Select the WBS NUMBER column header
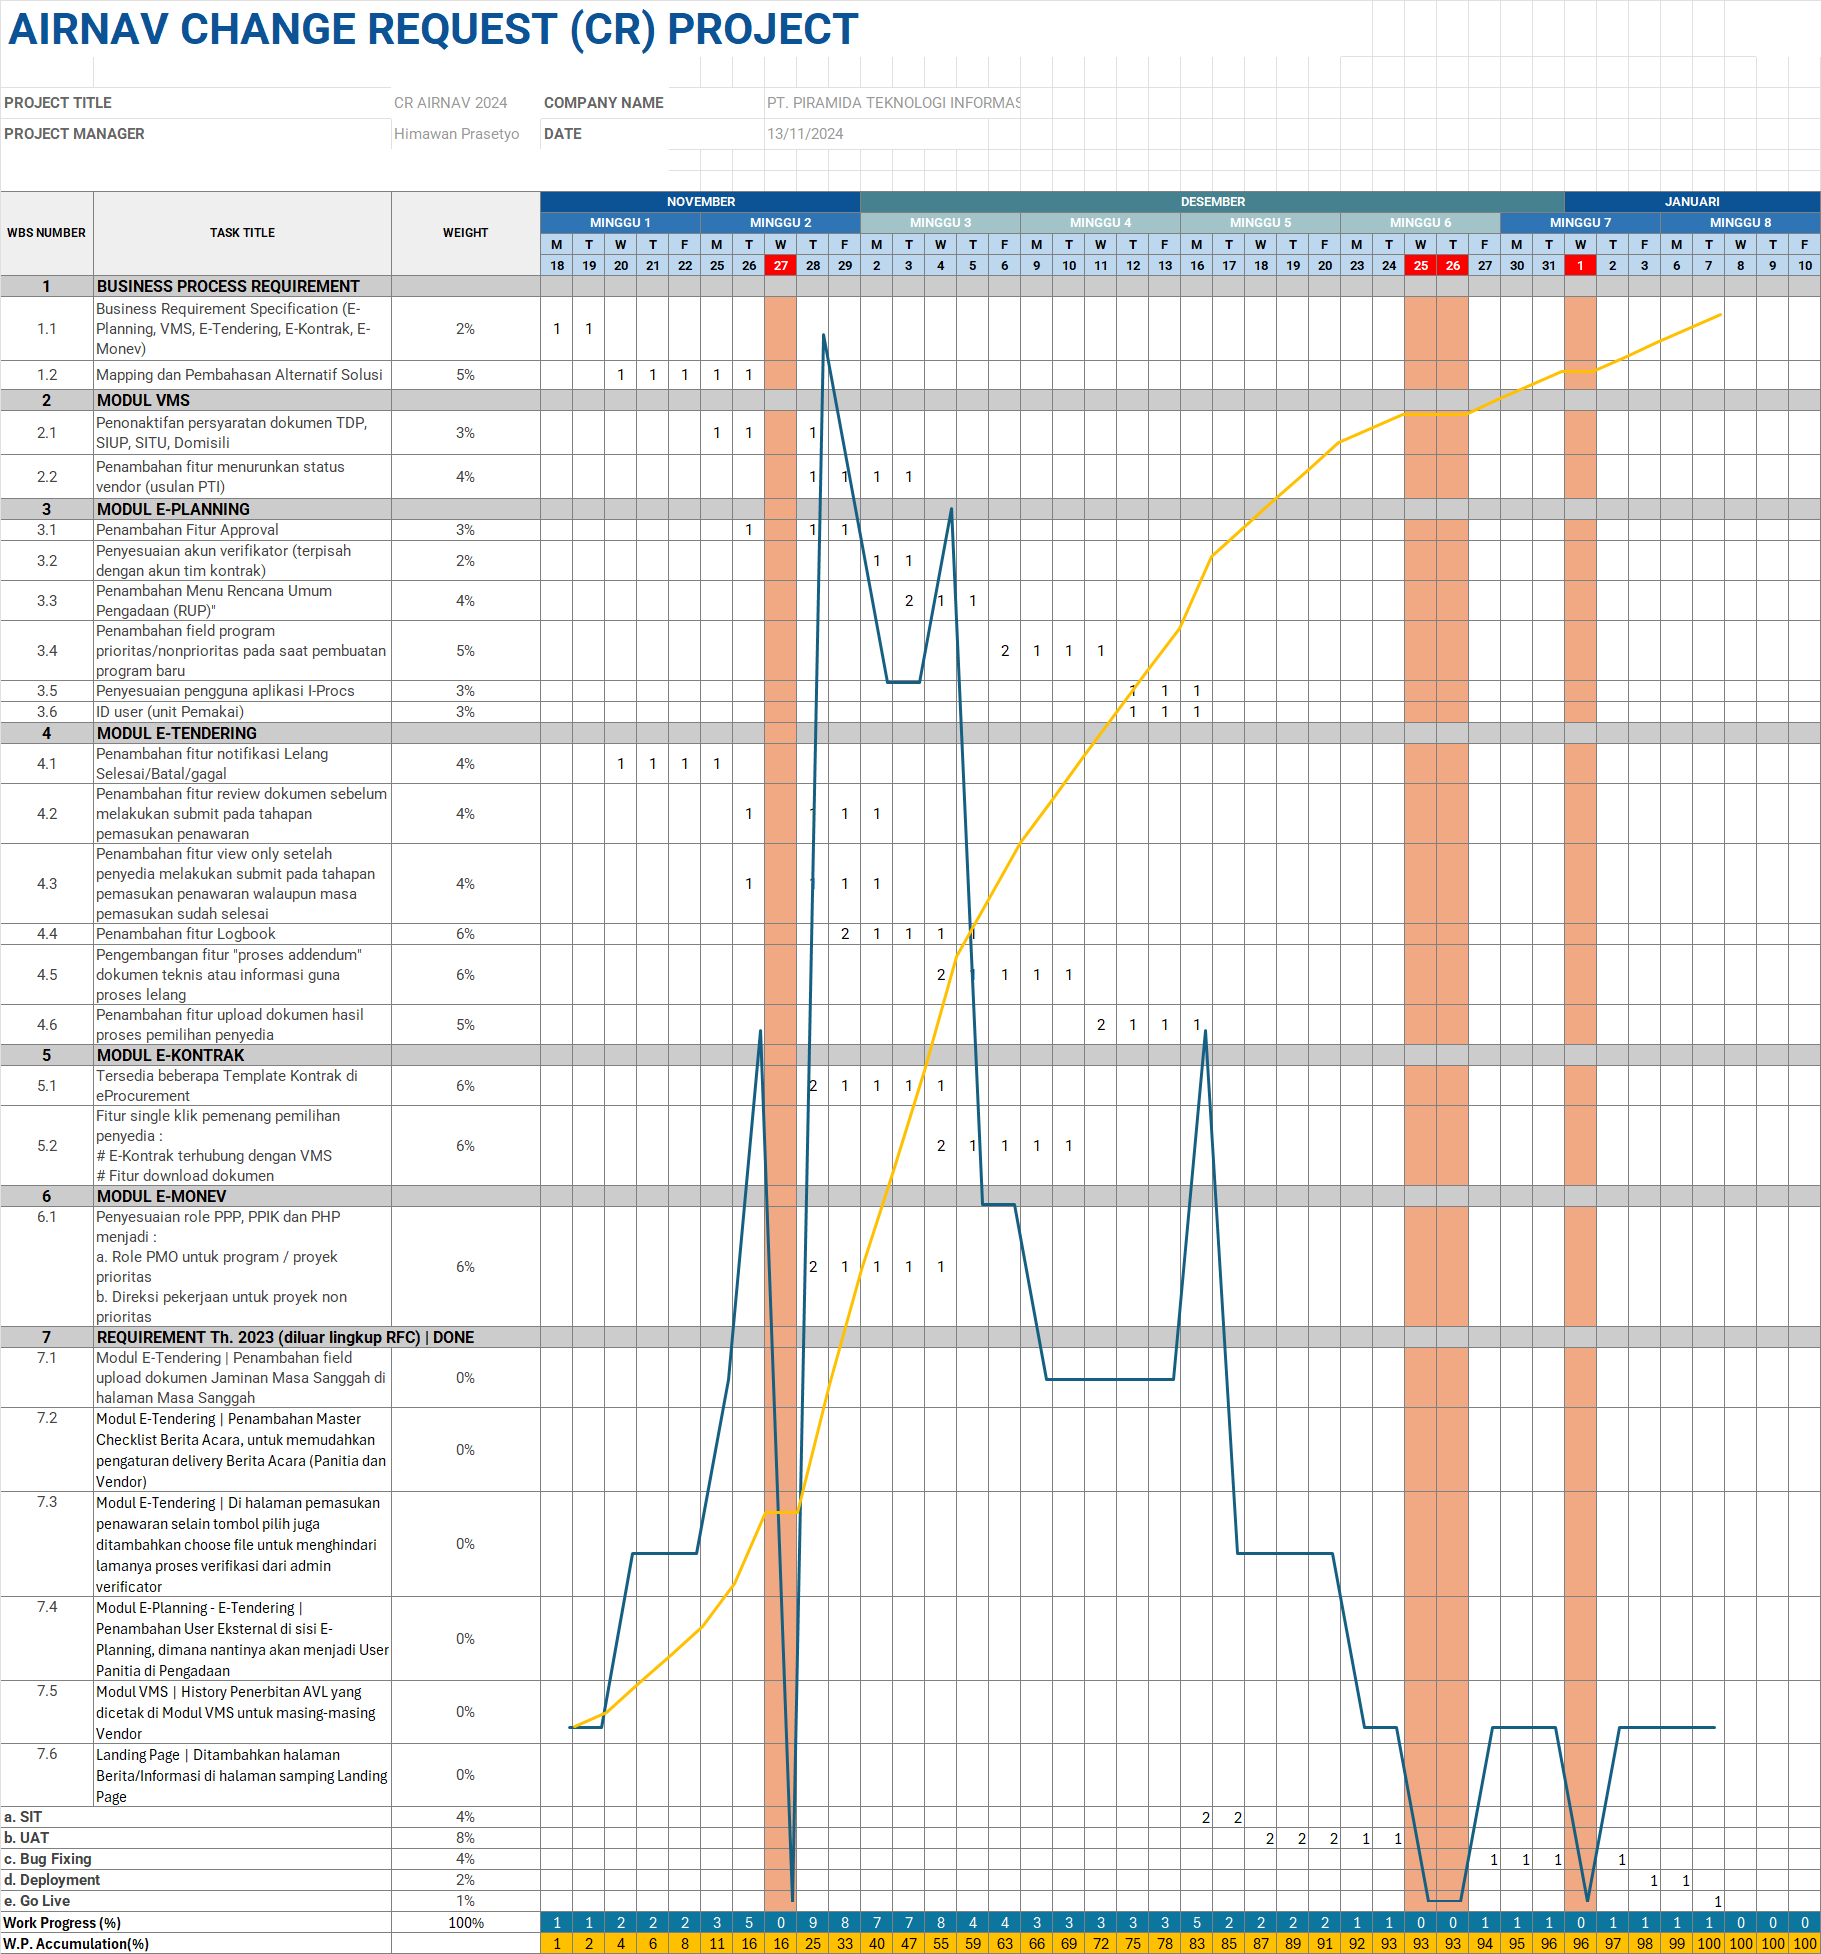This screenshot has height=1954, width=1821. pyautogui.click(x=46, y=233)
